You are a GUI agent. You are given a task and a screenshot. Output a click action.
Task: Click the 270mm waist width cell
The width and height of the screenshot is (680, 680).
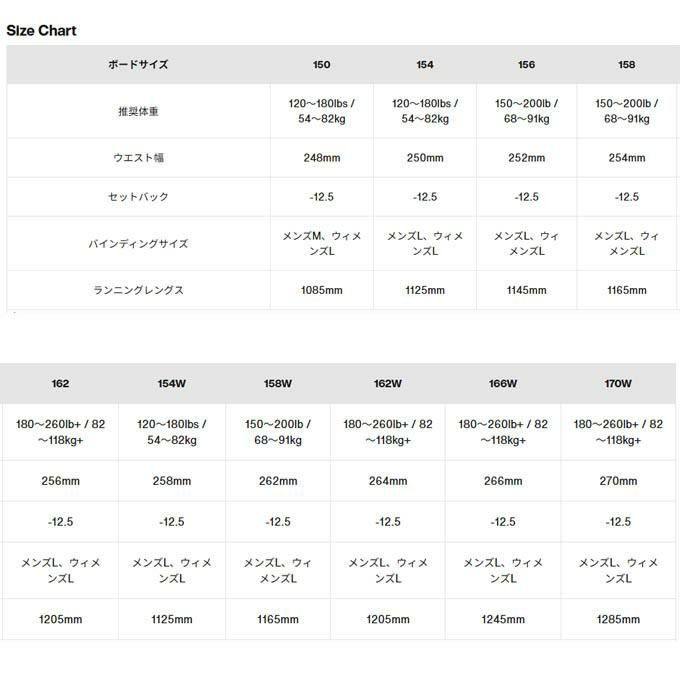tap(619, 481)
